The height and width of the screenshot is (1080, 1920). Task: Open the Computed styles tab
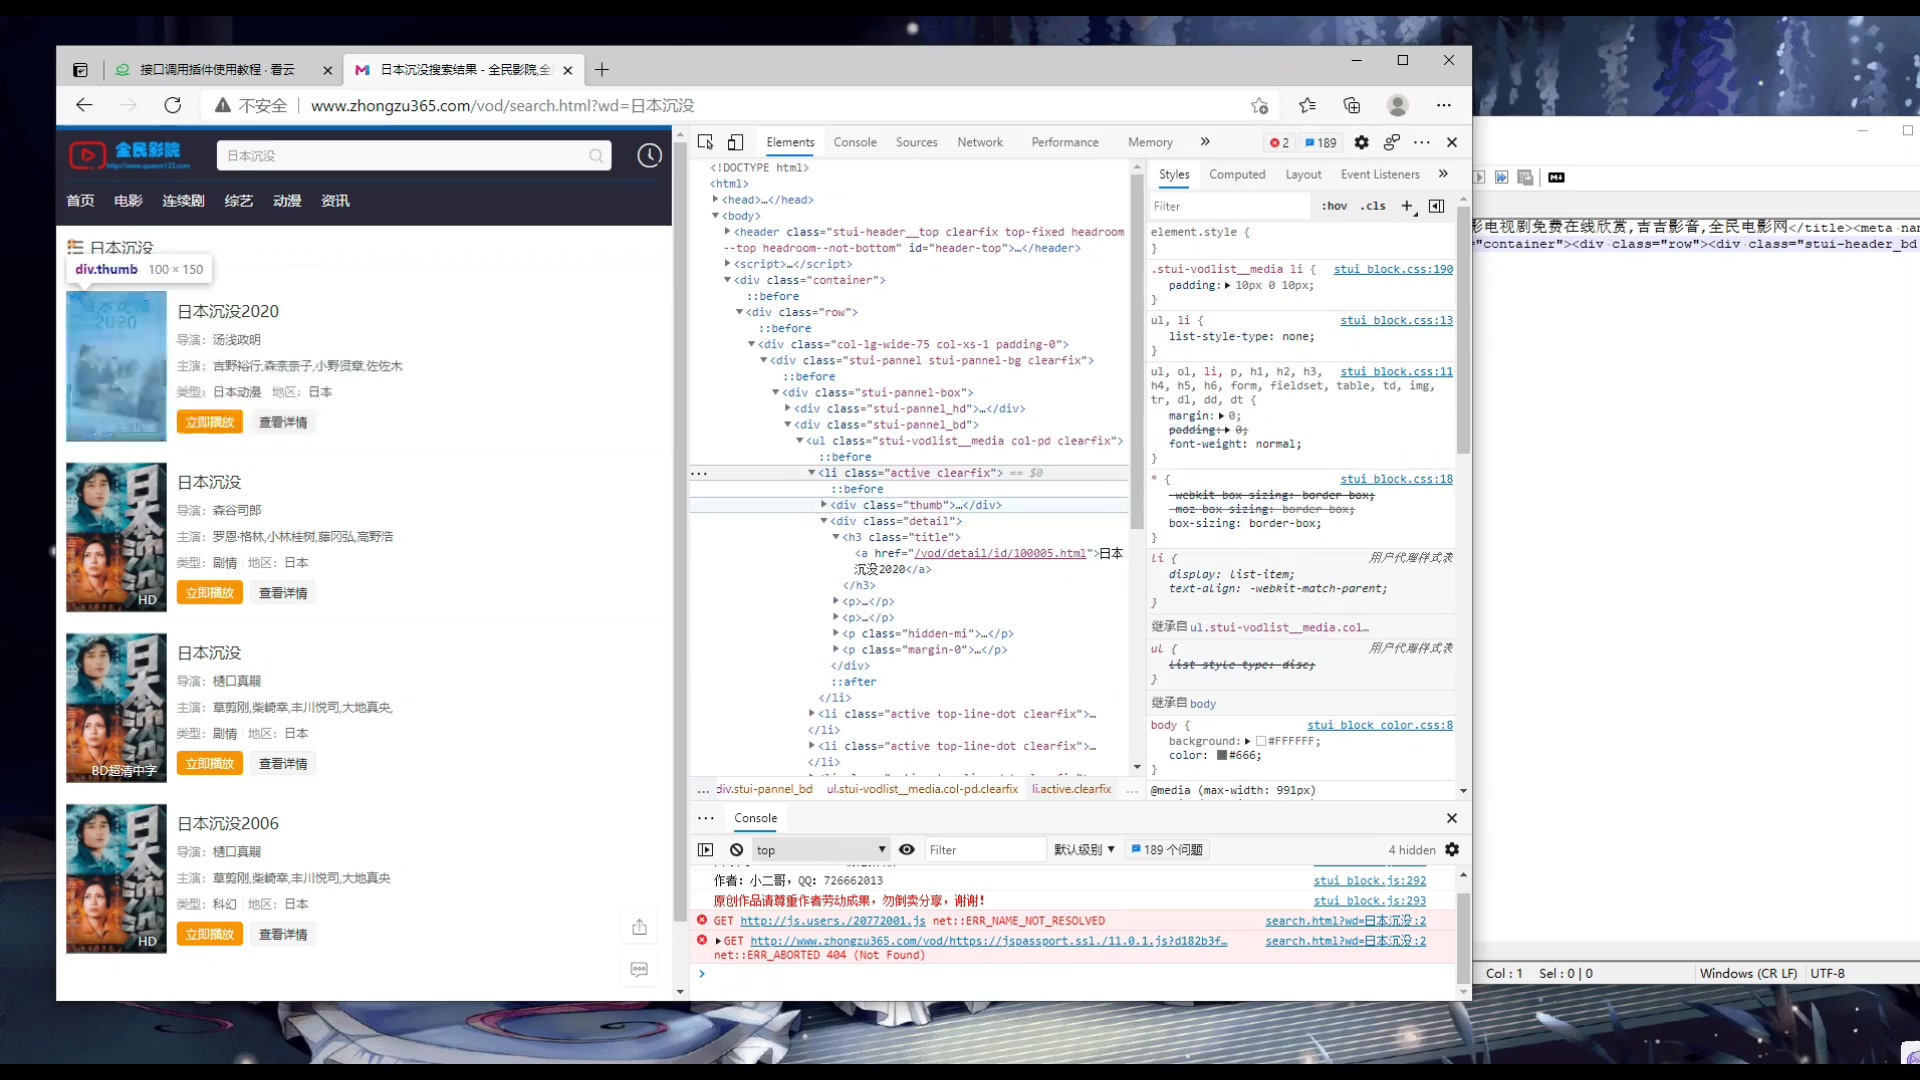[1236, 174]
